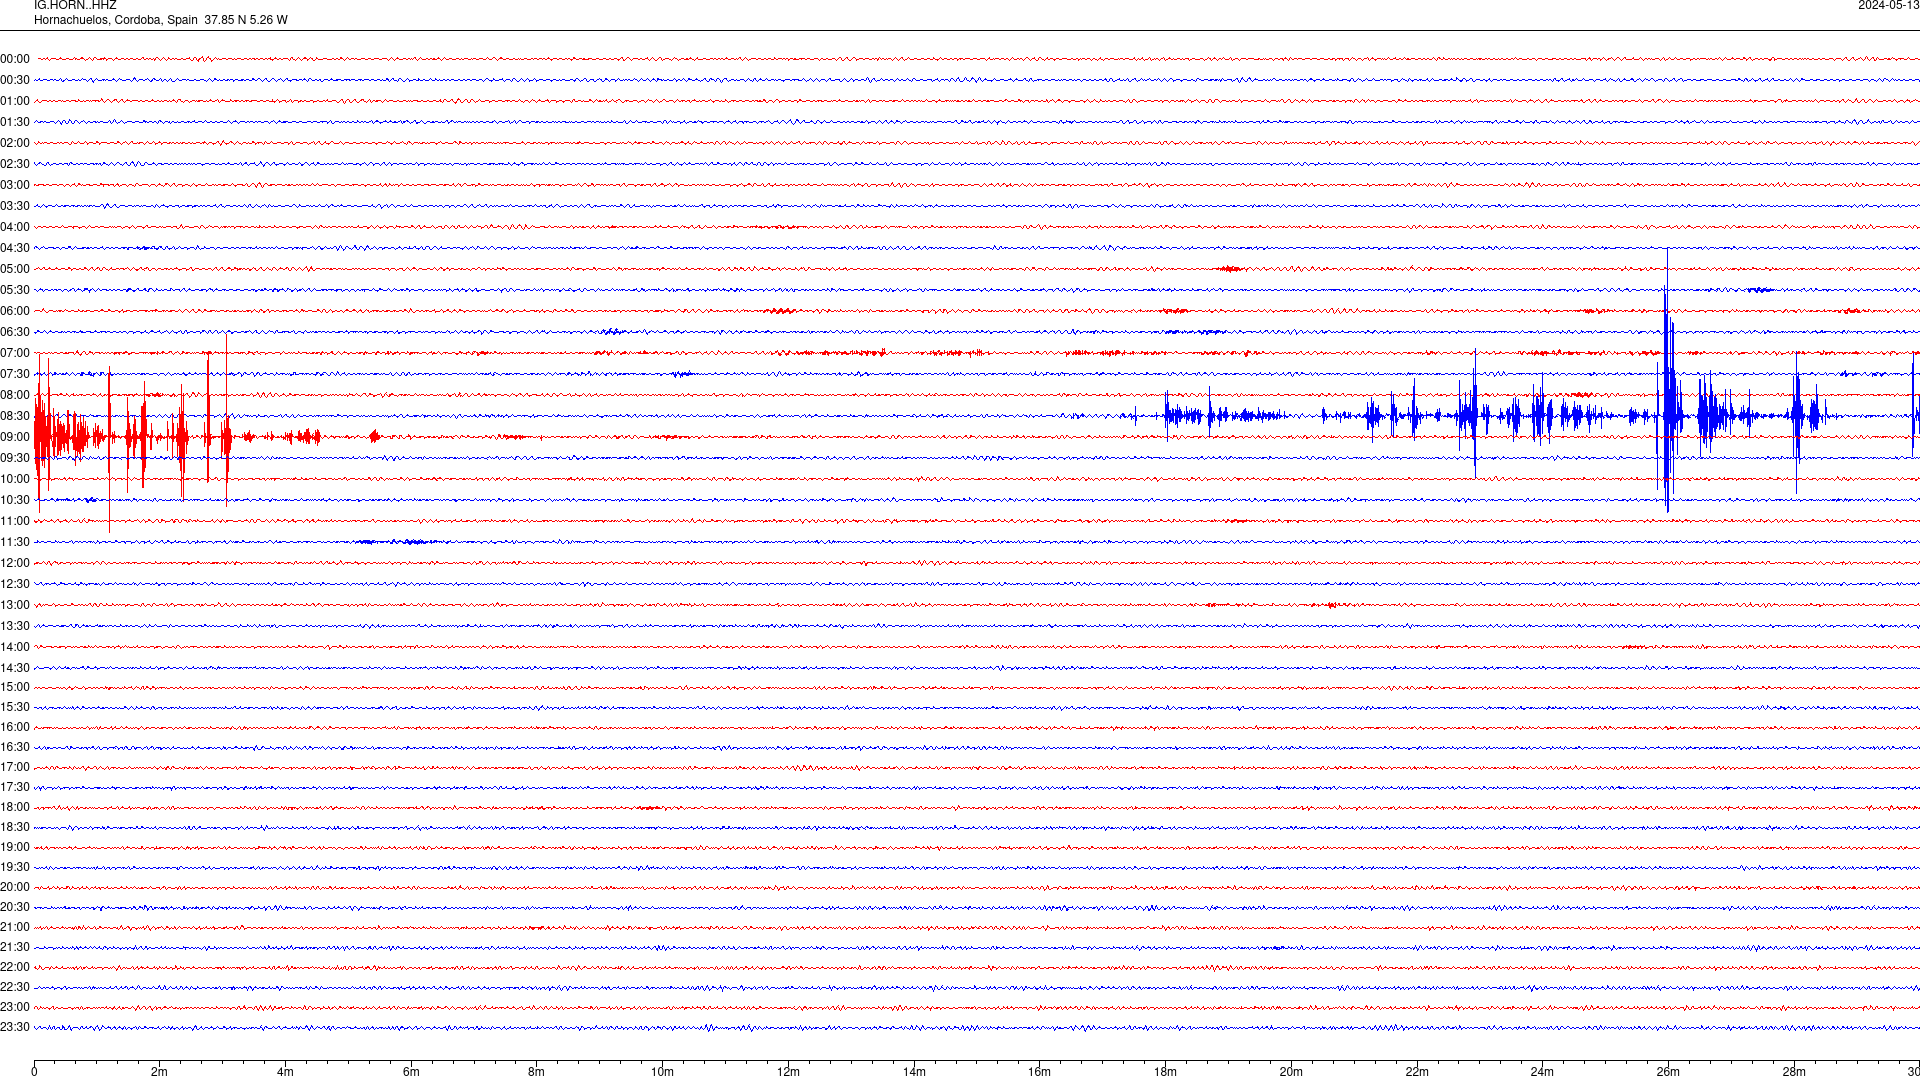Select the 01:00 time row label

[15, 101]
